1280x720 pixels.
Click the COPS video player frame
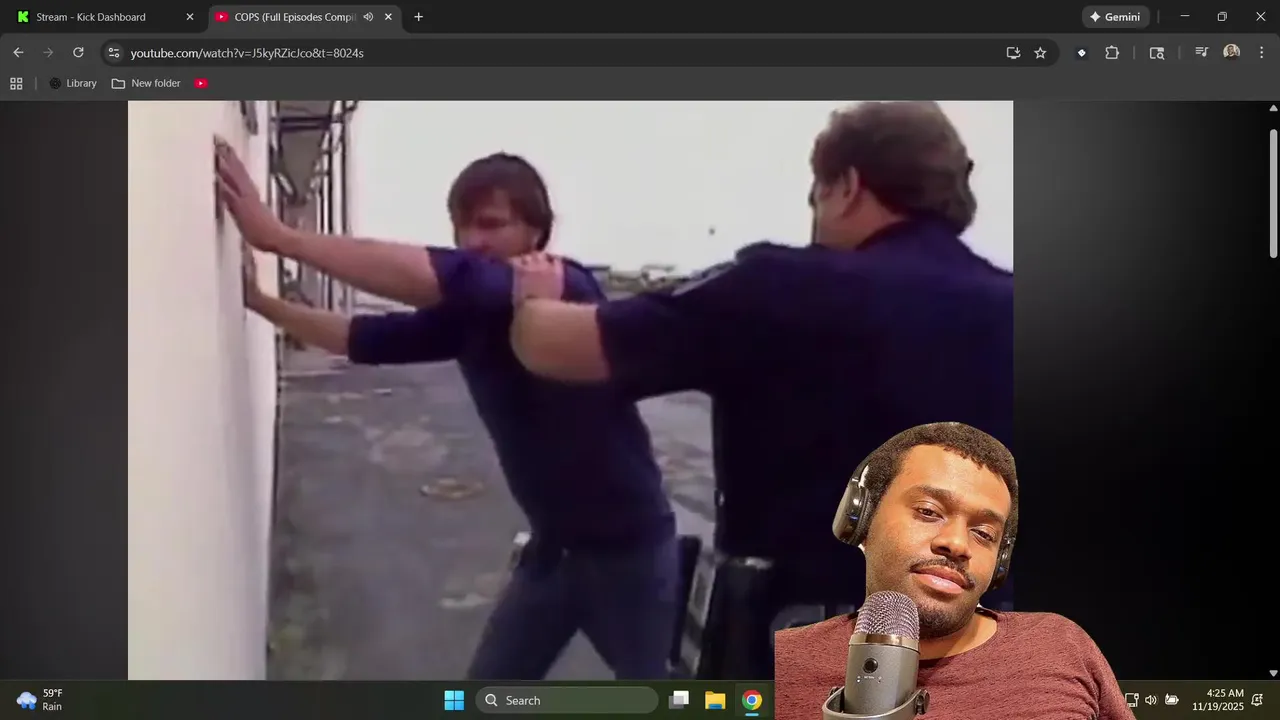[x=570, y=390]
